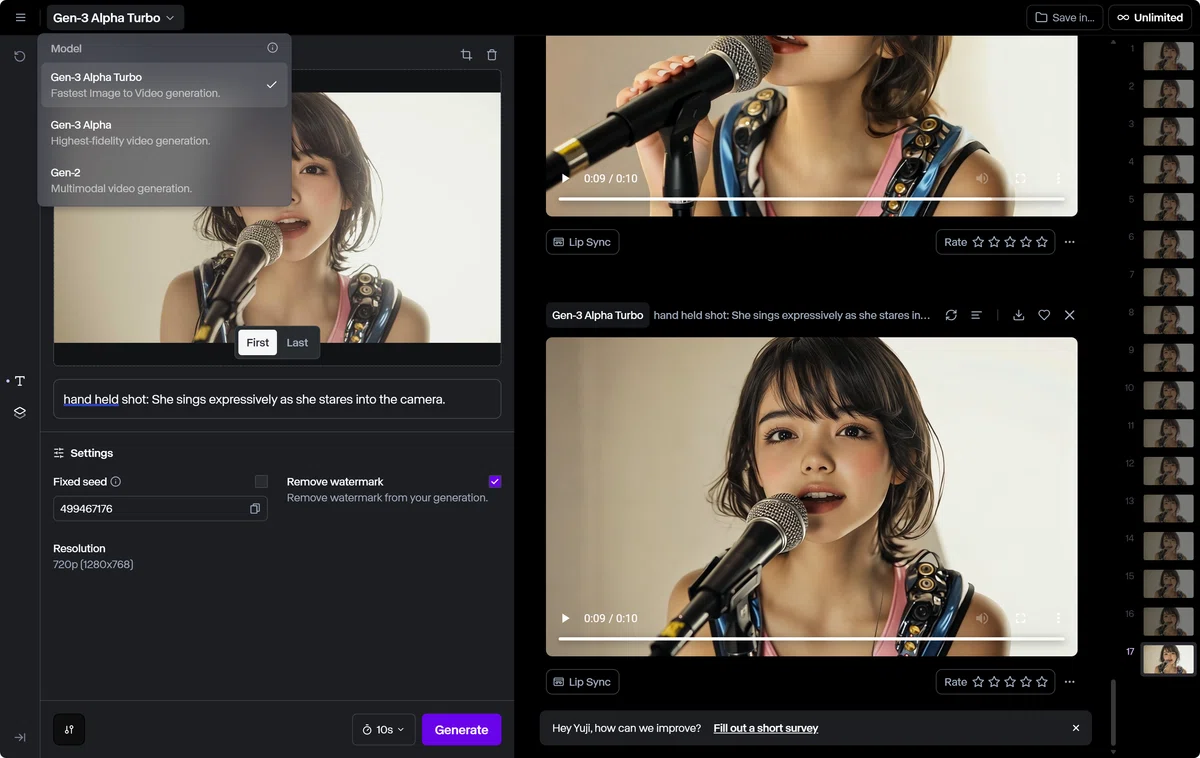Enter fullscreen on the lower video
The image size is (1200, 758).
[1020, 618]
